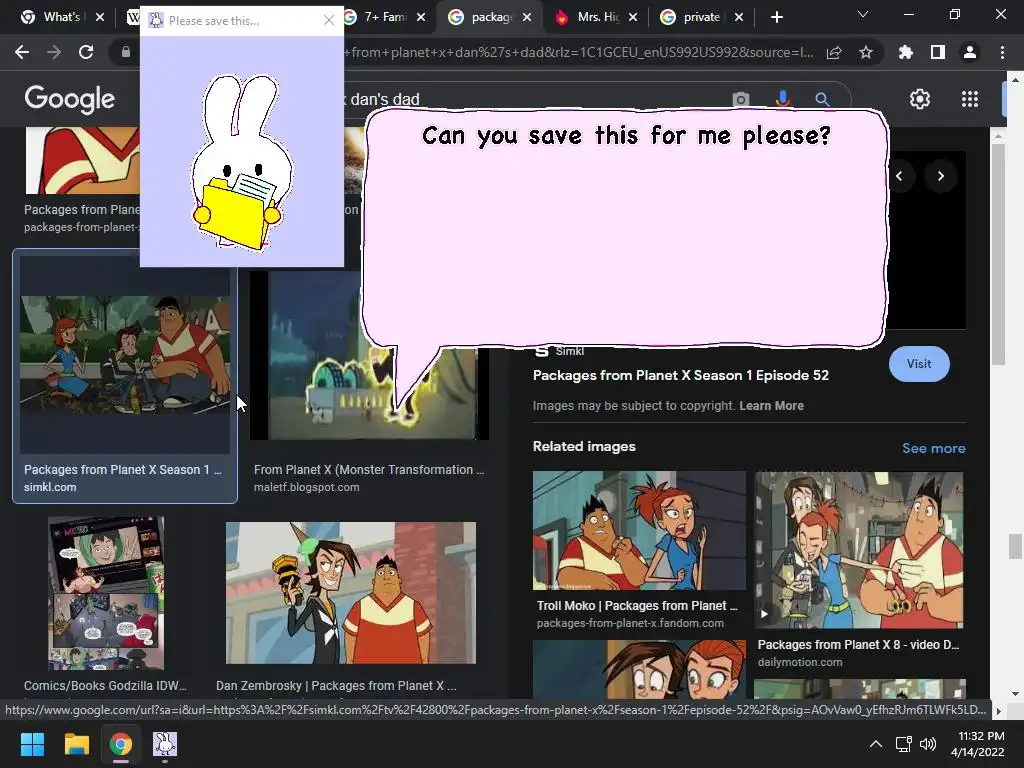This screenshot has width=1024, height=768.
Task: Reload the current page
Action: click(x=86, y=52)
